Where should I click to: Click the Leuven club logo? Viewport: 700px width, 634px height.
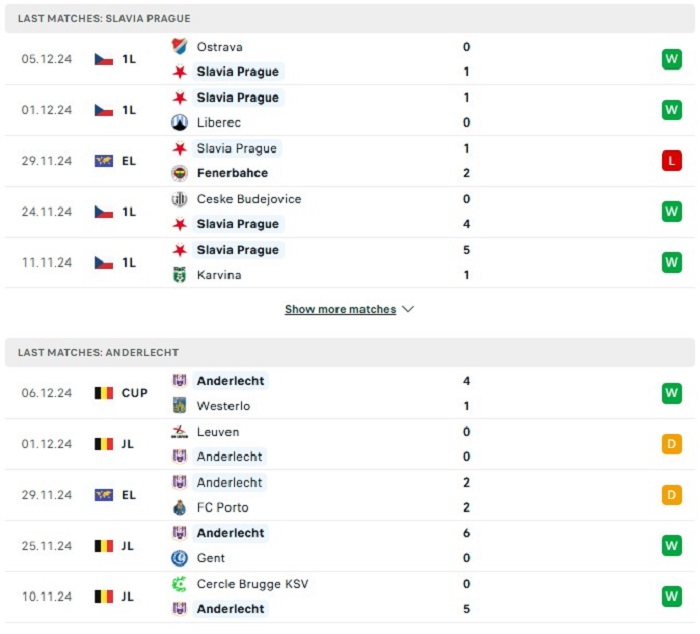[x=179, y=432]
